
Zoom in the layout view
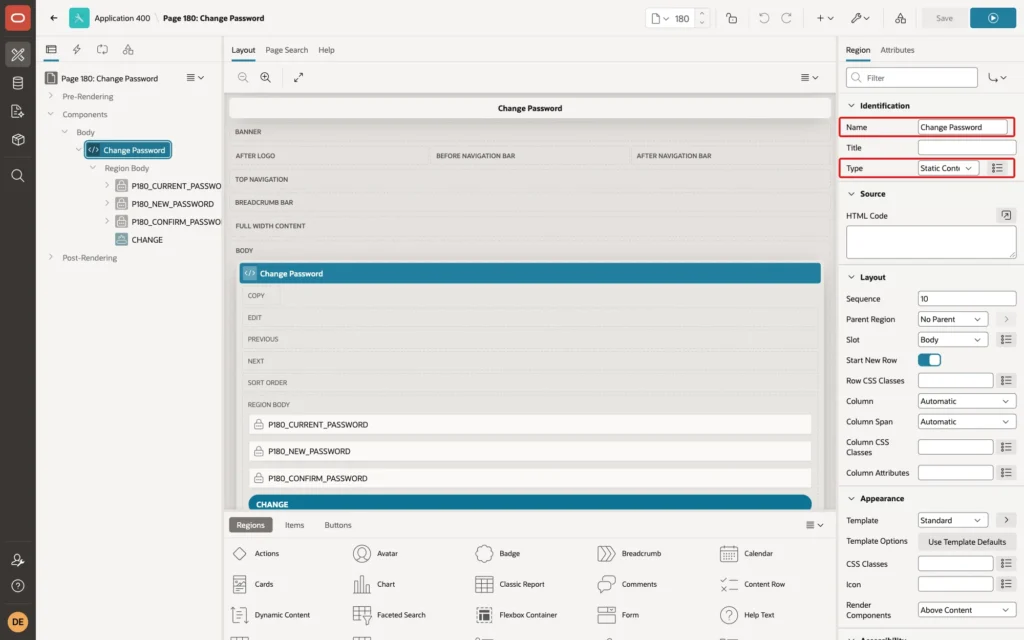pyautogui.click(x=266, y=77)
